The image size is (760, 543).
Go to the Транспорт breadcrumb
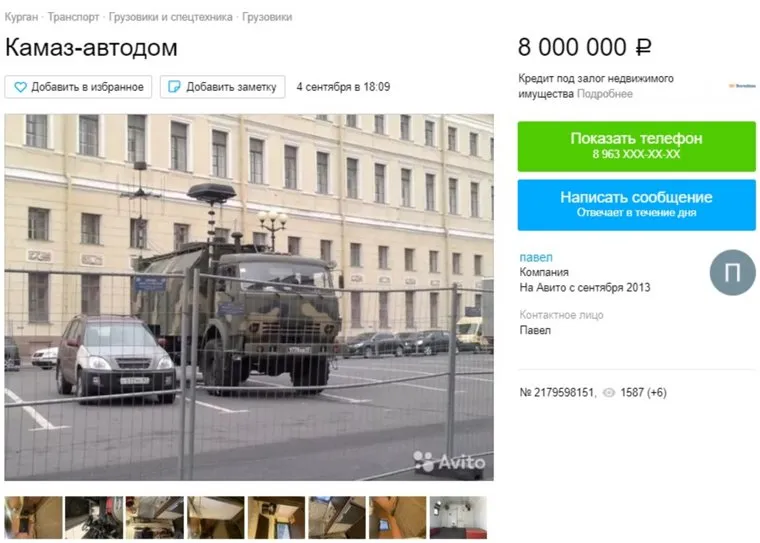click(73, 17)
